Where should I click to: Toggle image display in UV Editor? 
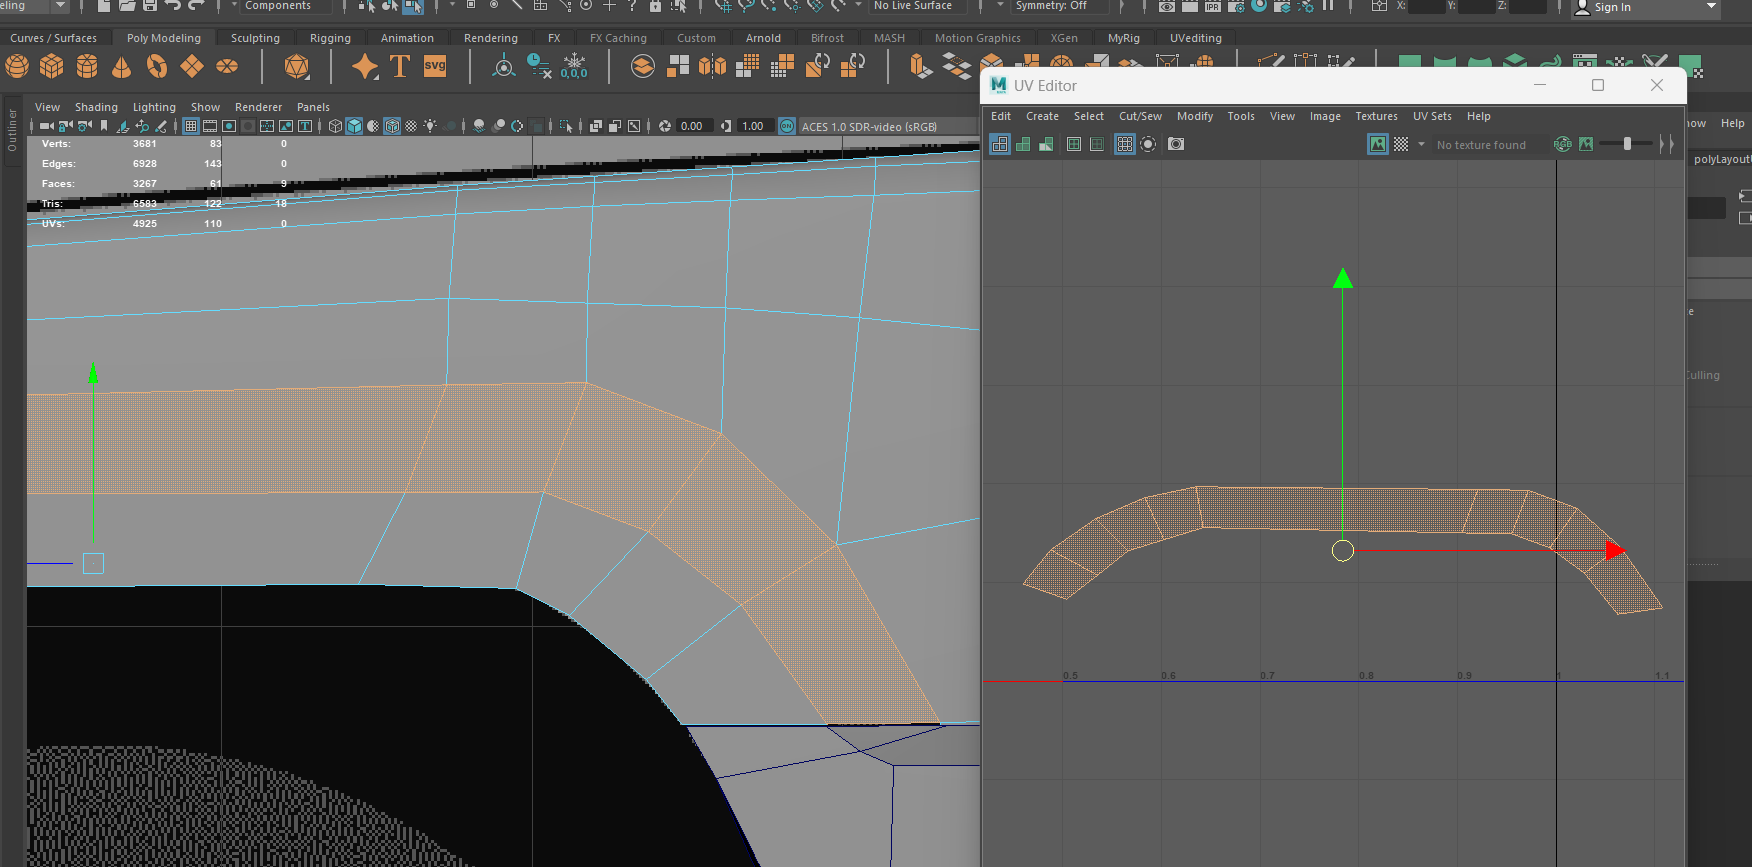tap(1378, 144)
